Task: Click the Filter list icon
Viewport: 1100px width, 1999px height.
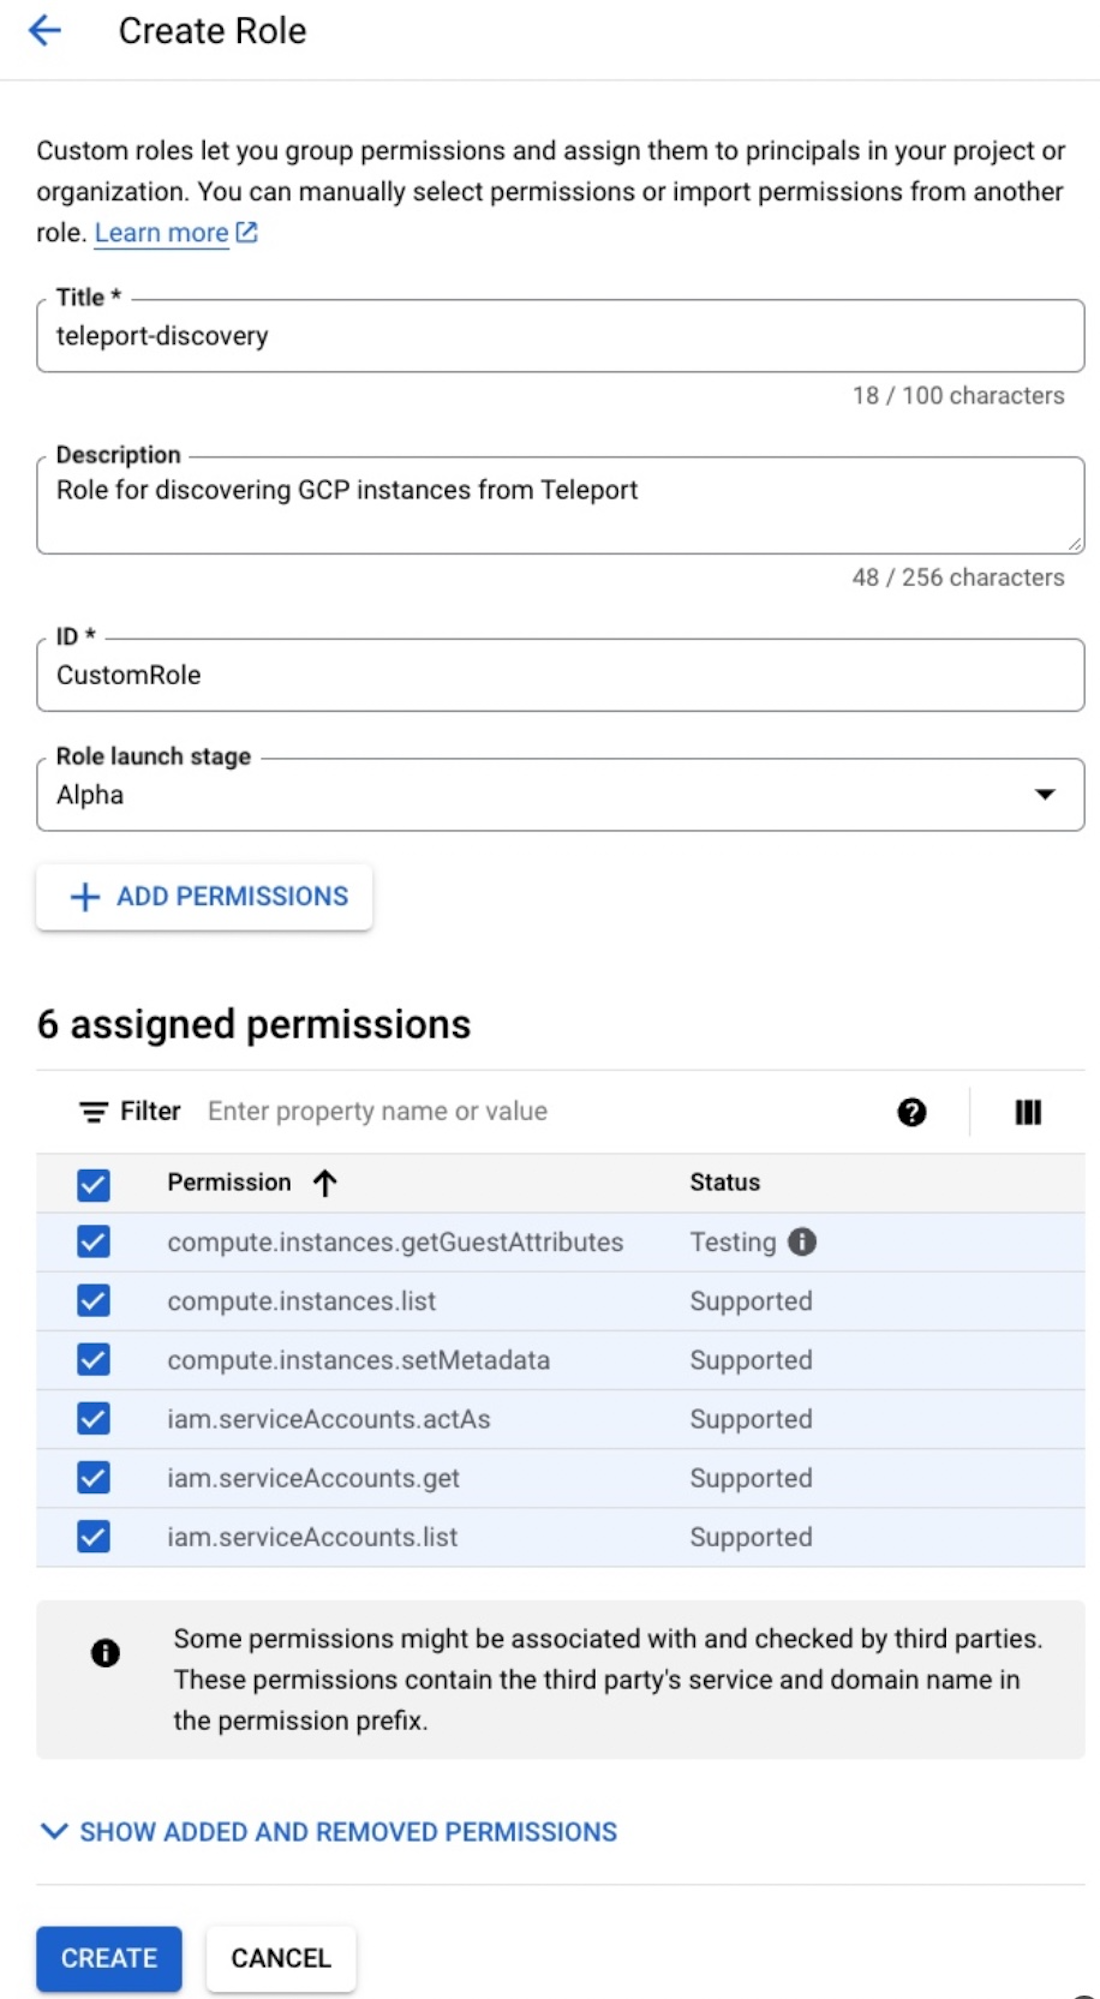Action: [94, 1112]
